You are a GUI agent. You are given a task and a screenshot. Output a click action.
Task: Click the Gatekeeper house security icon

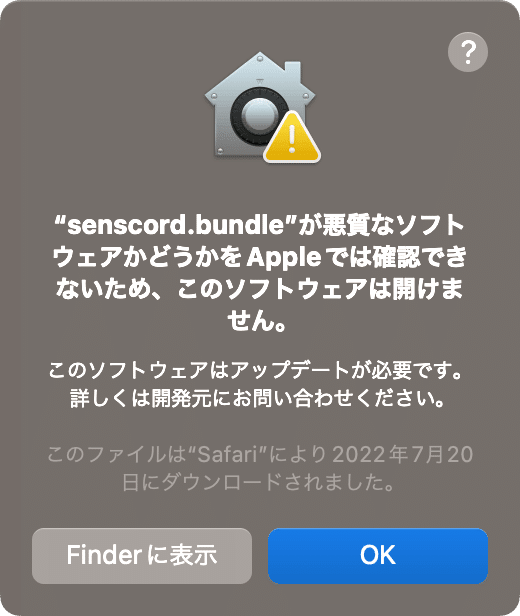pos(262,107)
